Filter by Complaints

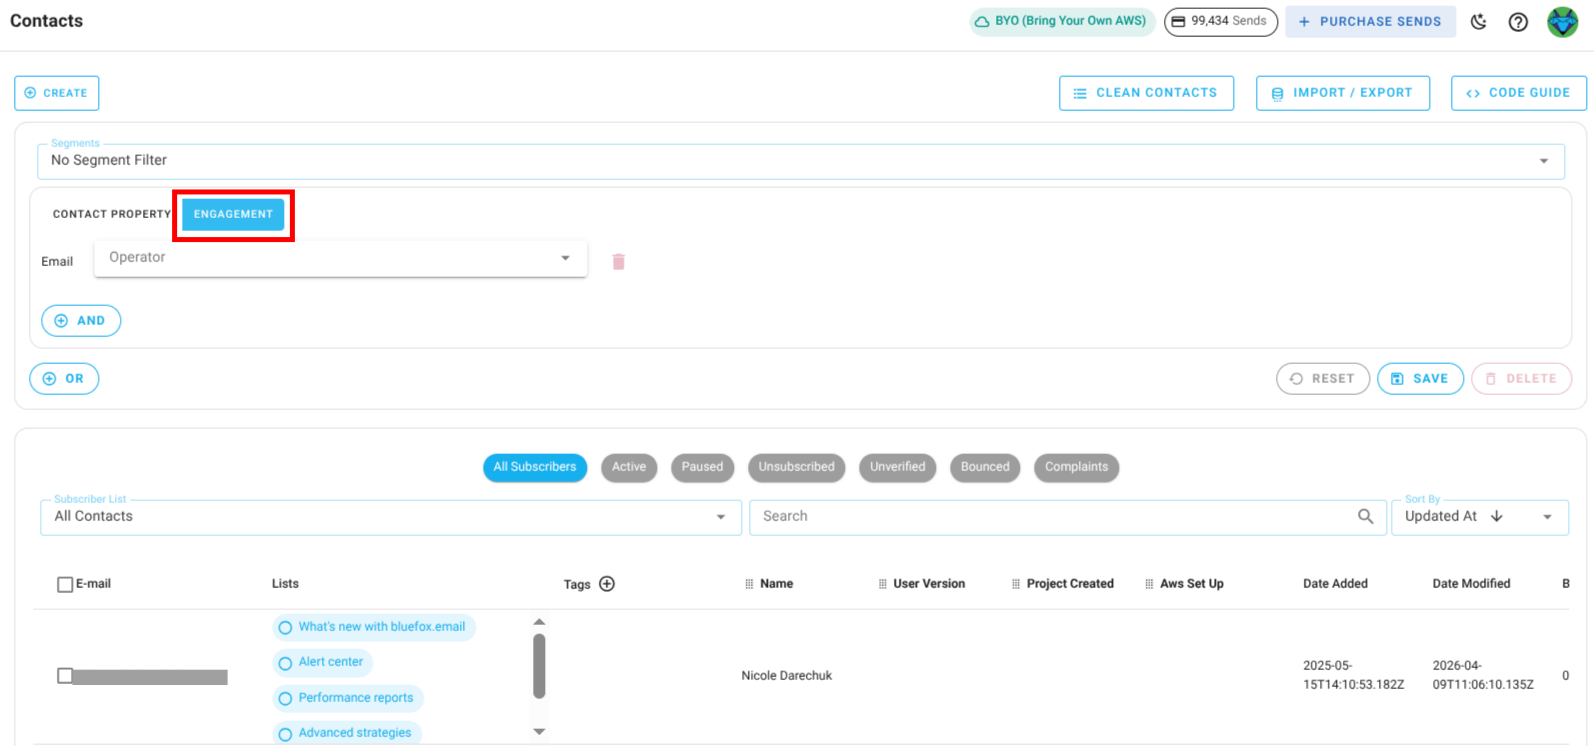(1076, 467)
